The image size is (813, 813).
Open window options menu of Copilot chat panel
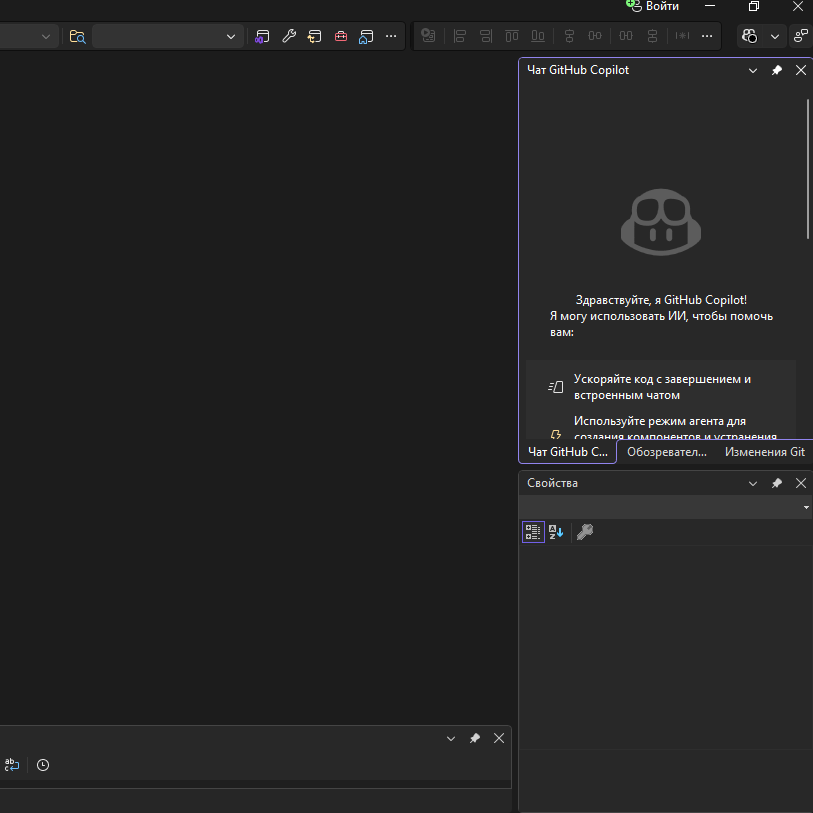click(x=753, y=71)
